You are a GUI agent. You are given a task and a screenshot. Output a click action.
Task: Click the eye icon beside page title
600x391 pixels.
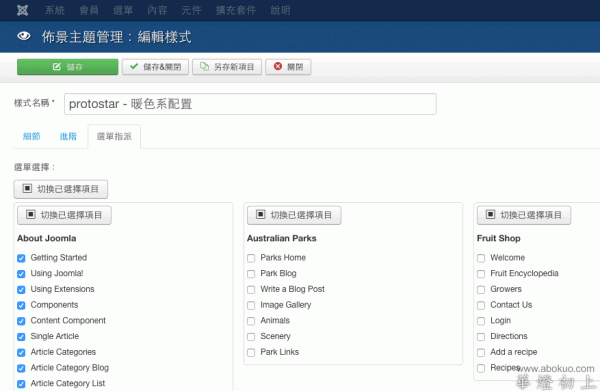click(x=24, y=36)
